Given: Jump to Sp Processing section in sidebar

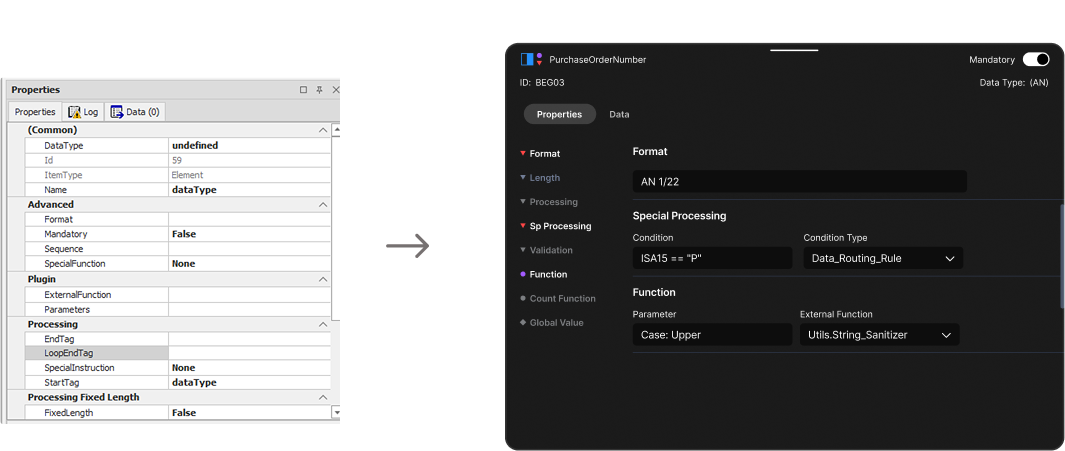Looking at the screenshot, I should [x=555, y=226].
